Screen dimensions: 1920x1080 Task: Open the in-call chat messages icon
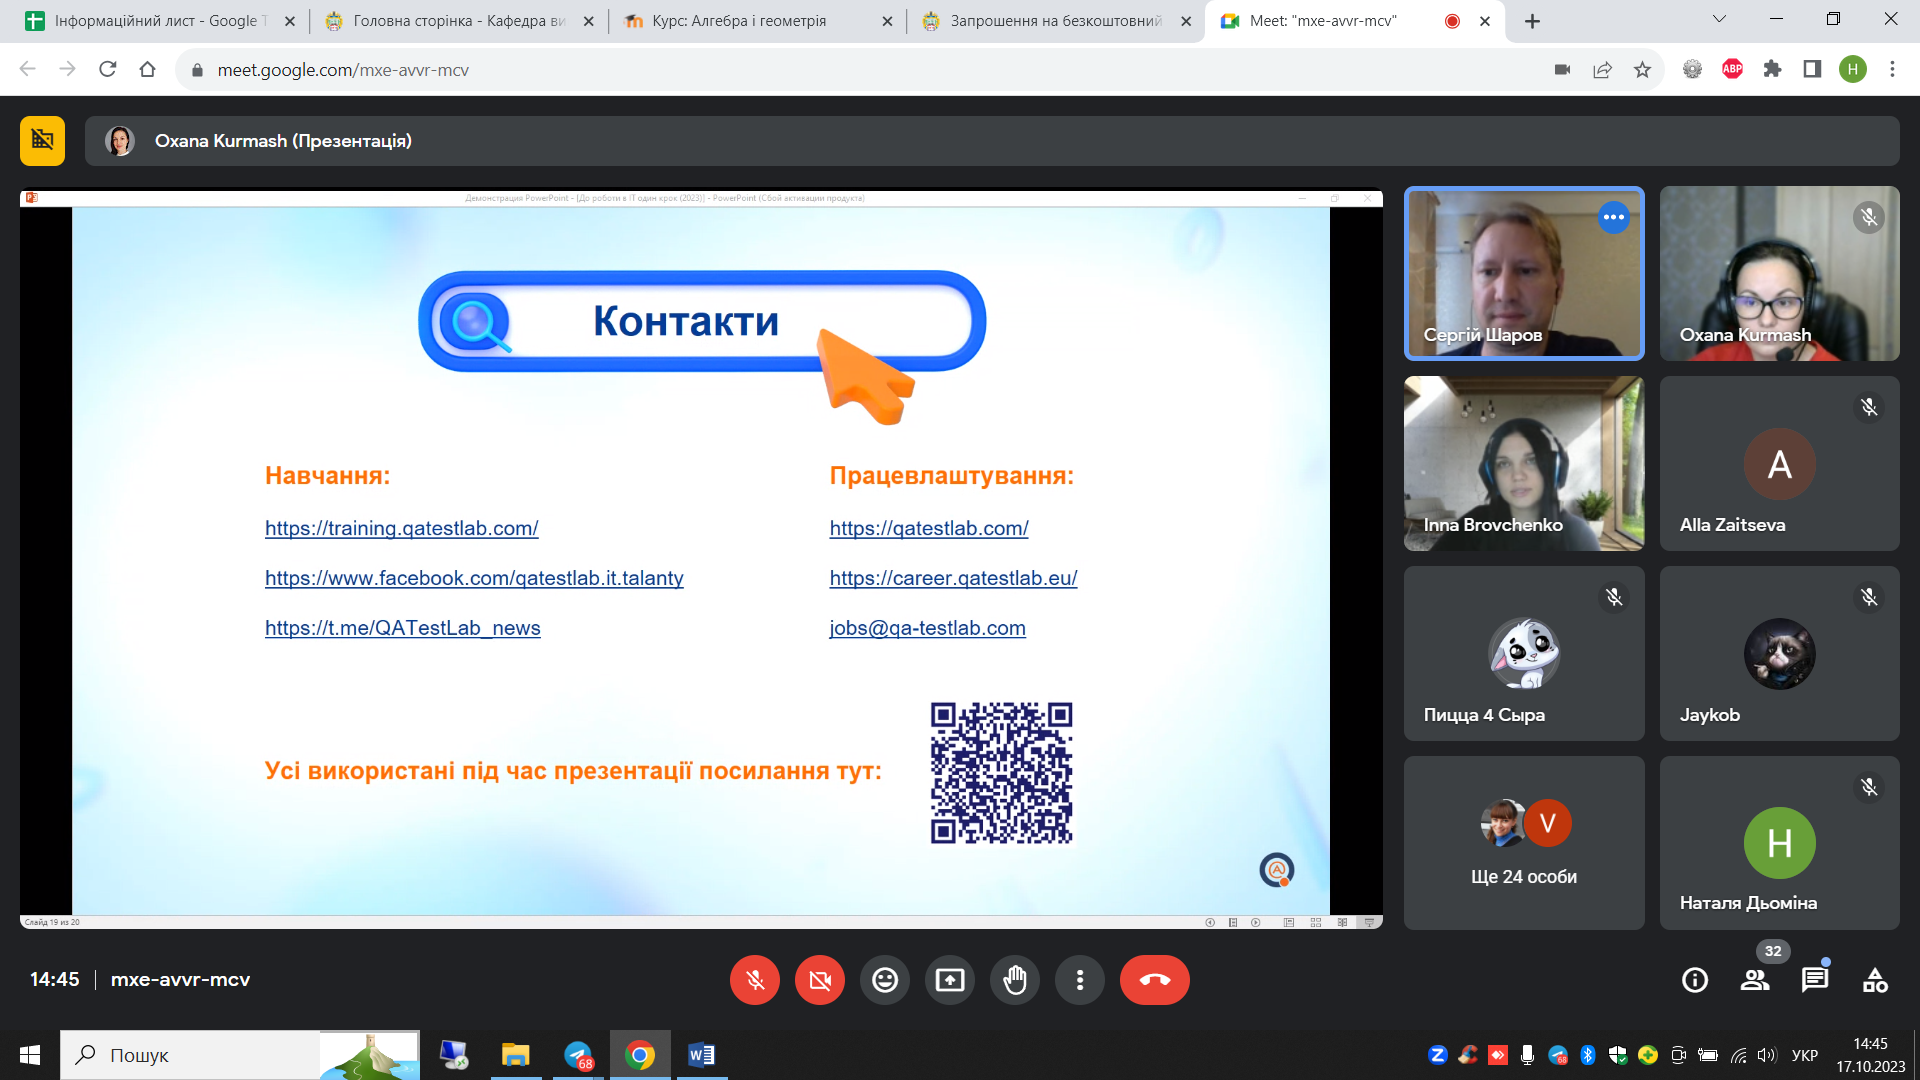pos(1814,980)
